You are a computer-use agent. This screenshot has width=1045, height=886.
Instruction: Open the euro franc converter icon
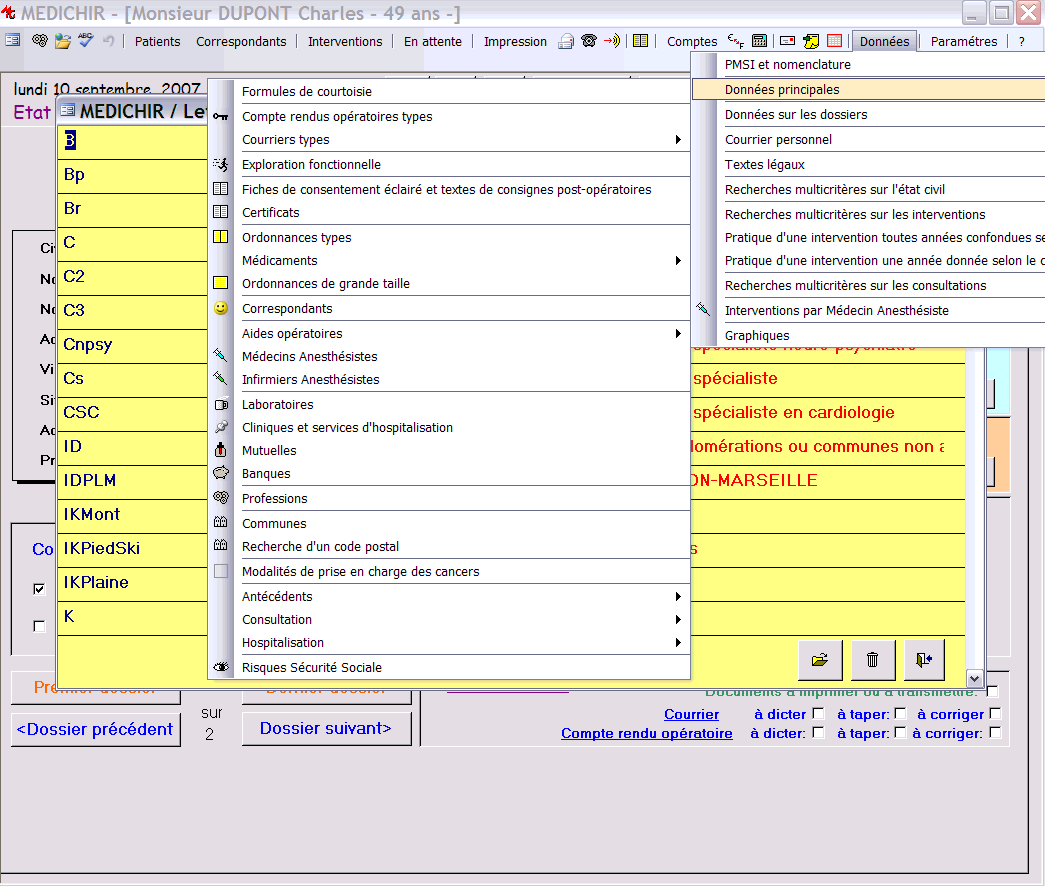coord(735,41)
